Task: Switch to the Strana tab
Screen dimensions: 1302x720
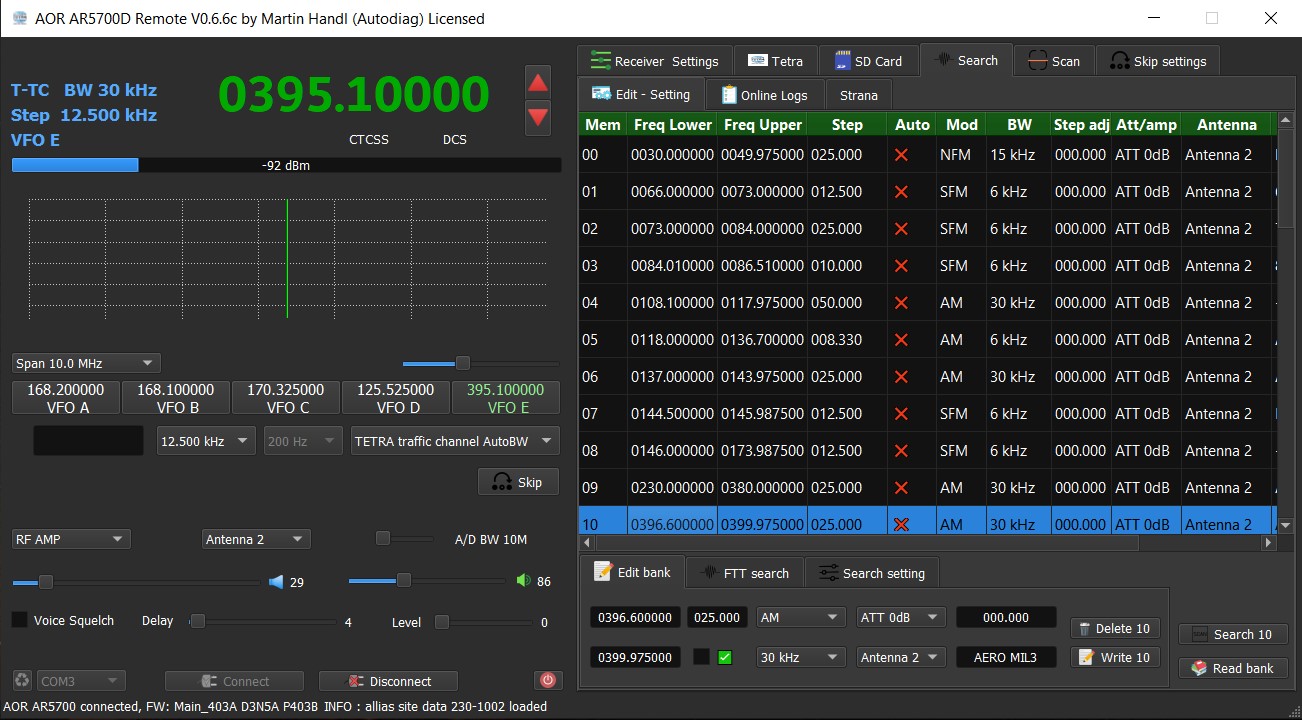Action: tap(858, 95)
